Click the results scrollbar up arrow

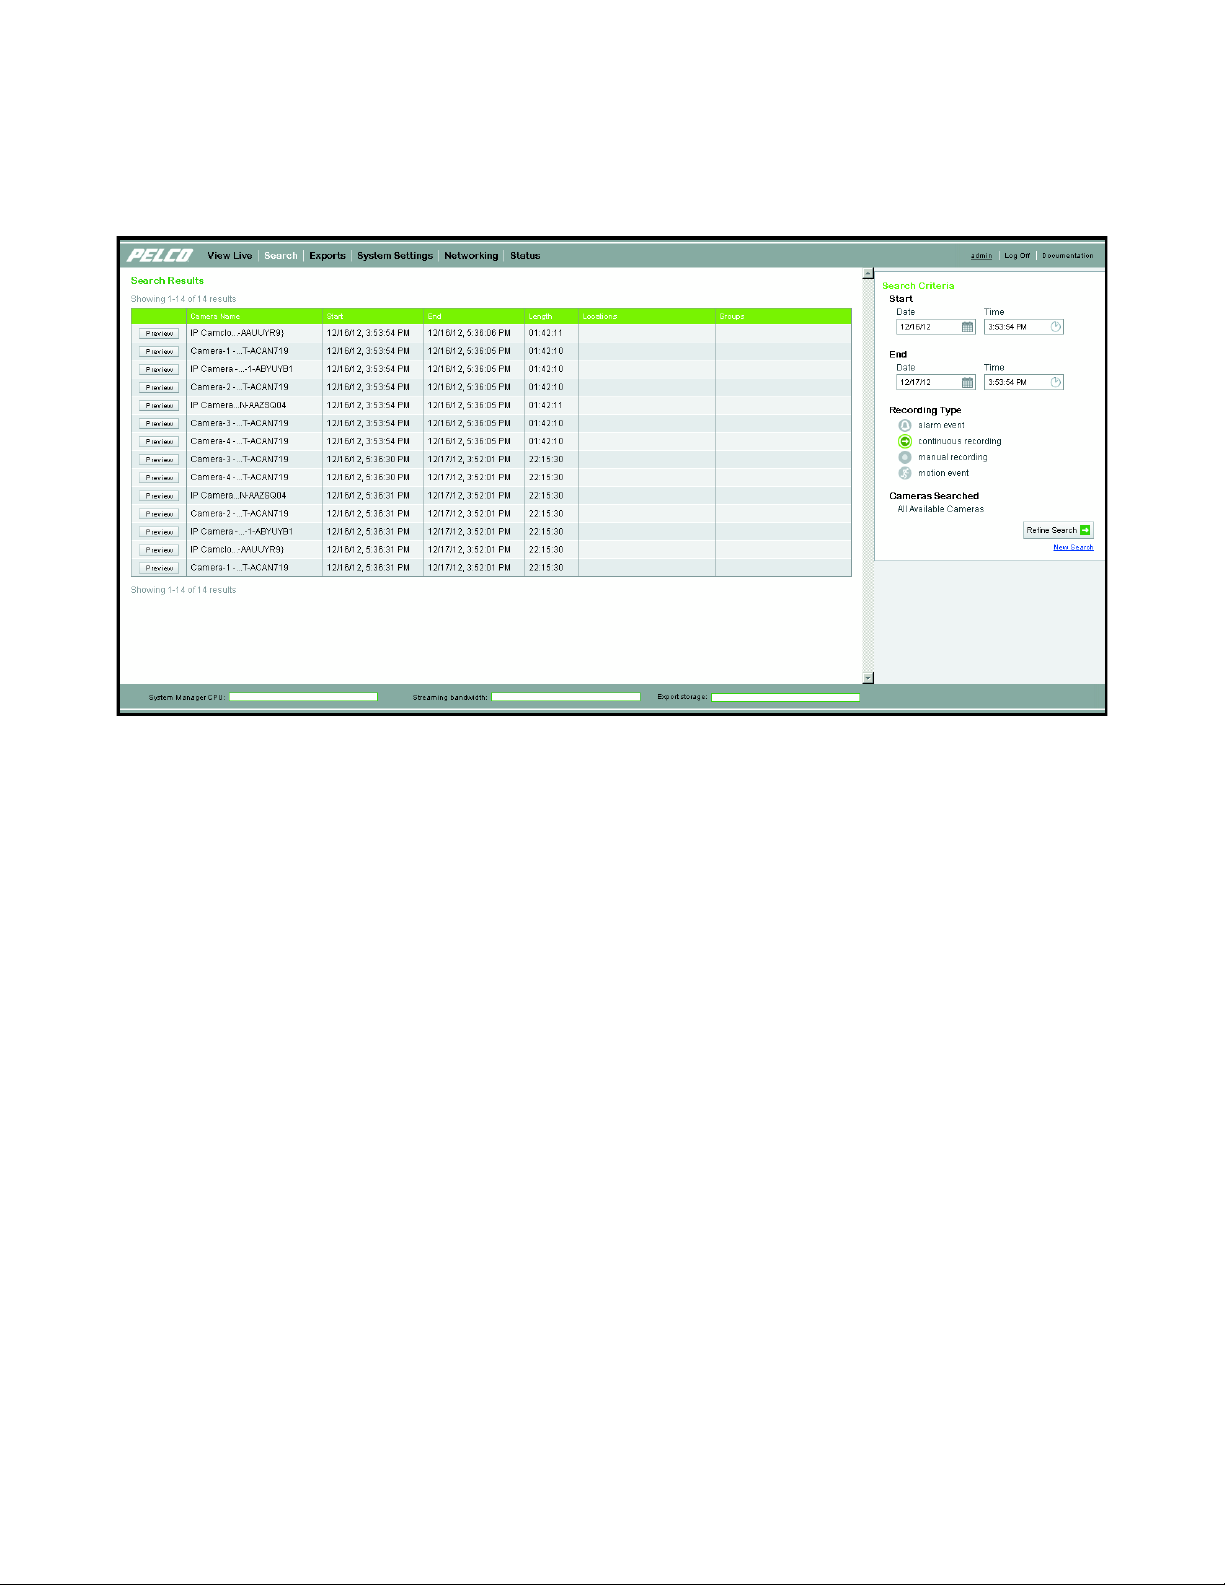(x=868, y=273)
